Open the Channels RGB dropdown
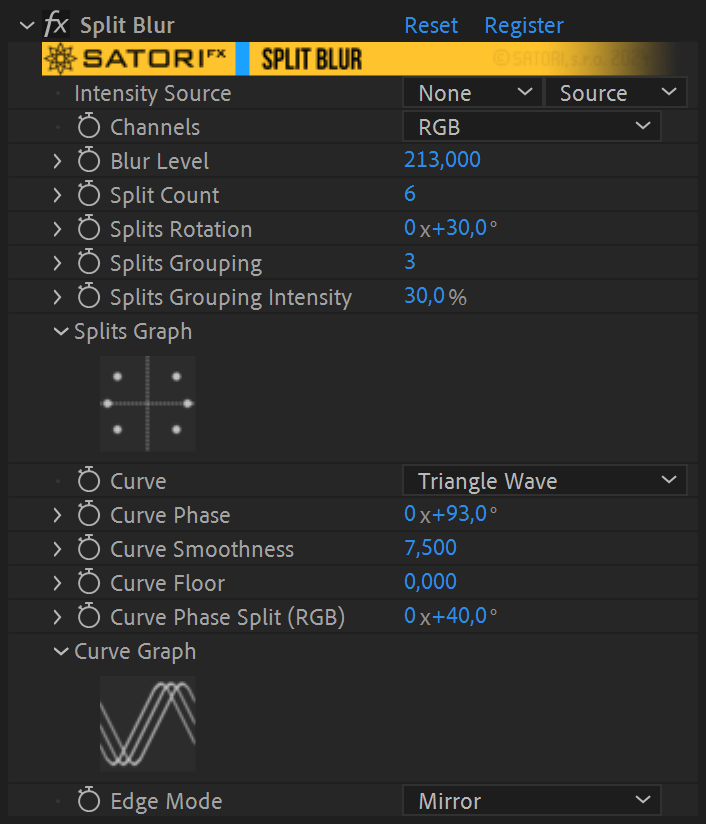The width and height of the screenshot is (706, 824). click(x=531, y=126)
